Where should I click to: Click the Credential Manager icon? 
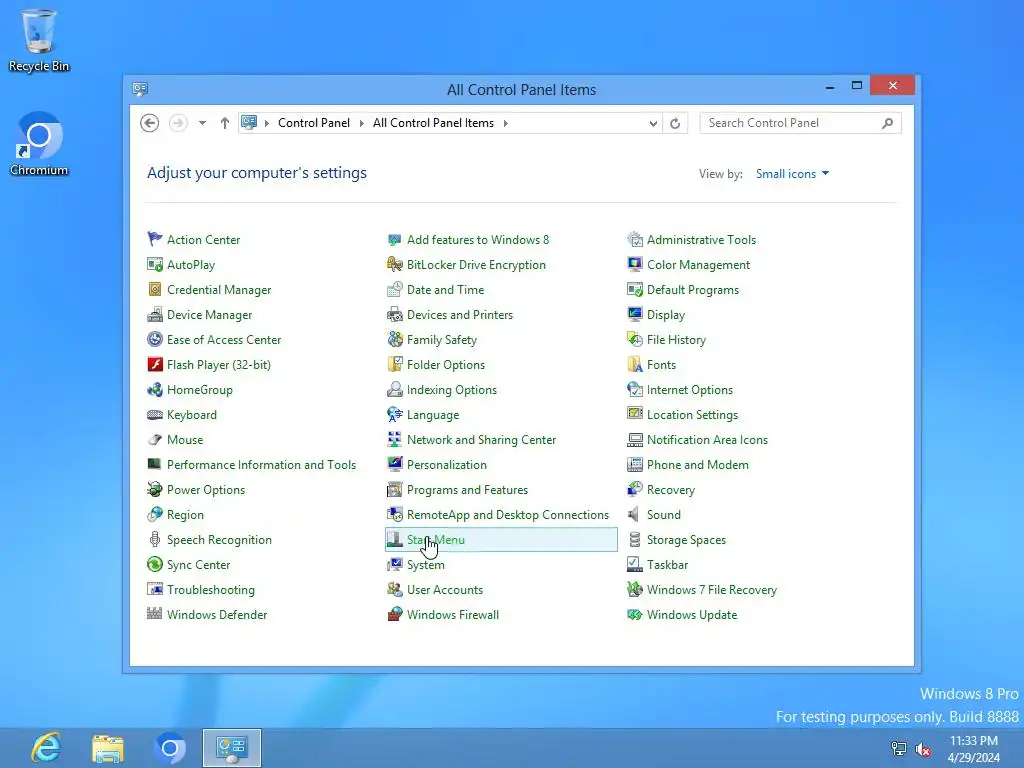pos(155,289)
